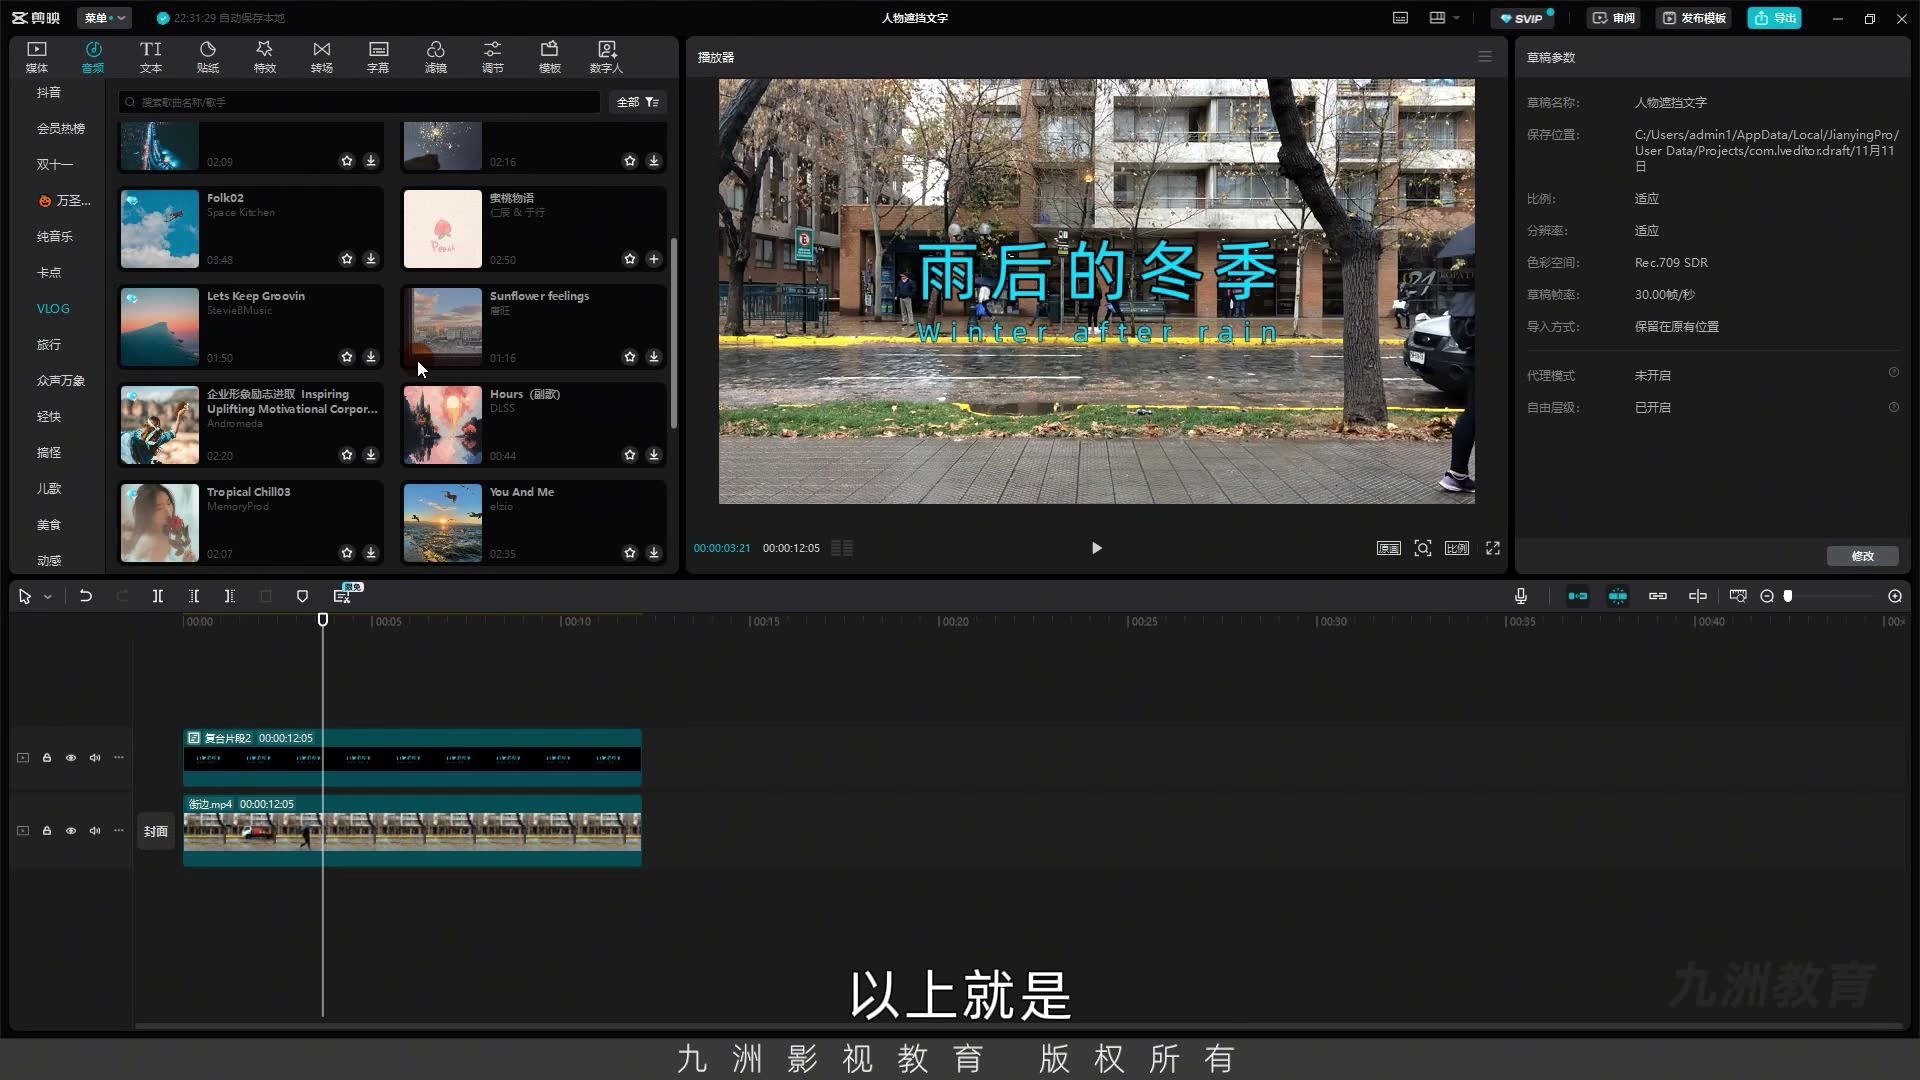Open the shortcuts keyboard icon in title bar
This screenshot has width=1920, height=1080.
[1400, 18]
